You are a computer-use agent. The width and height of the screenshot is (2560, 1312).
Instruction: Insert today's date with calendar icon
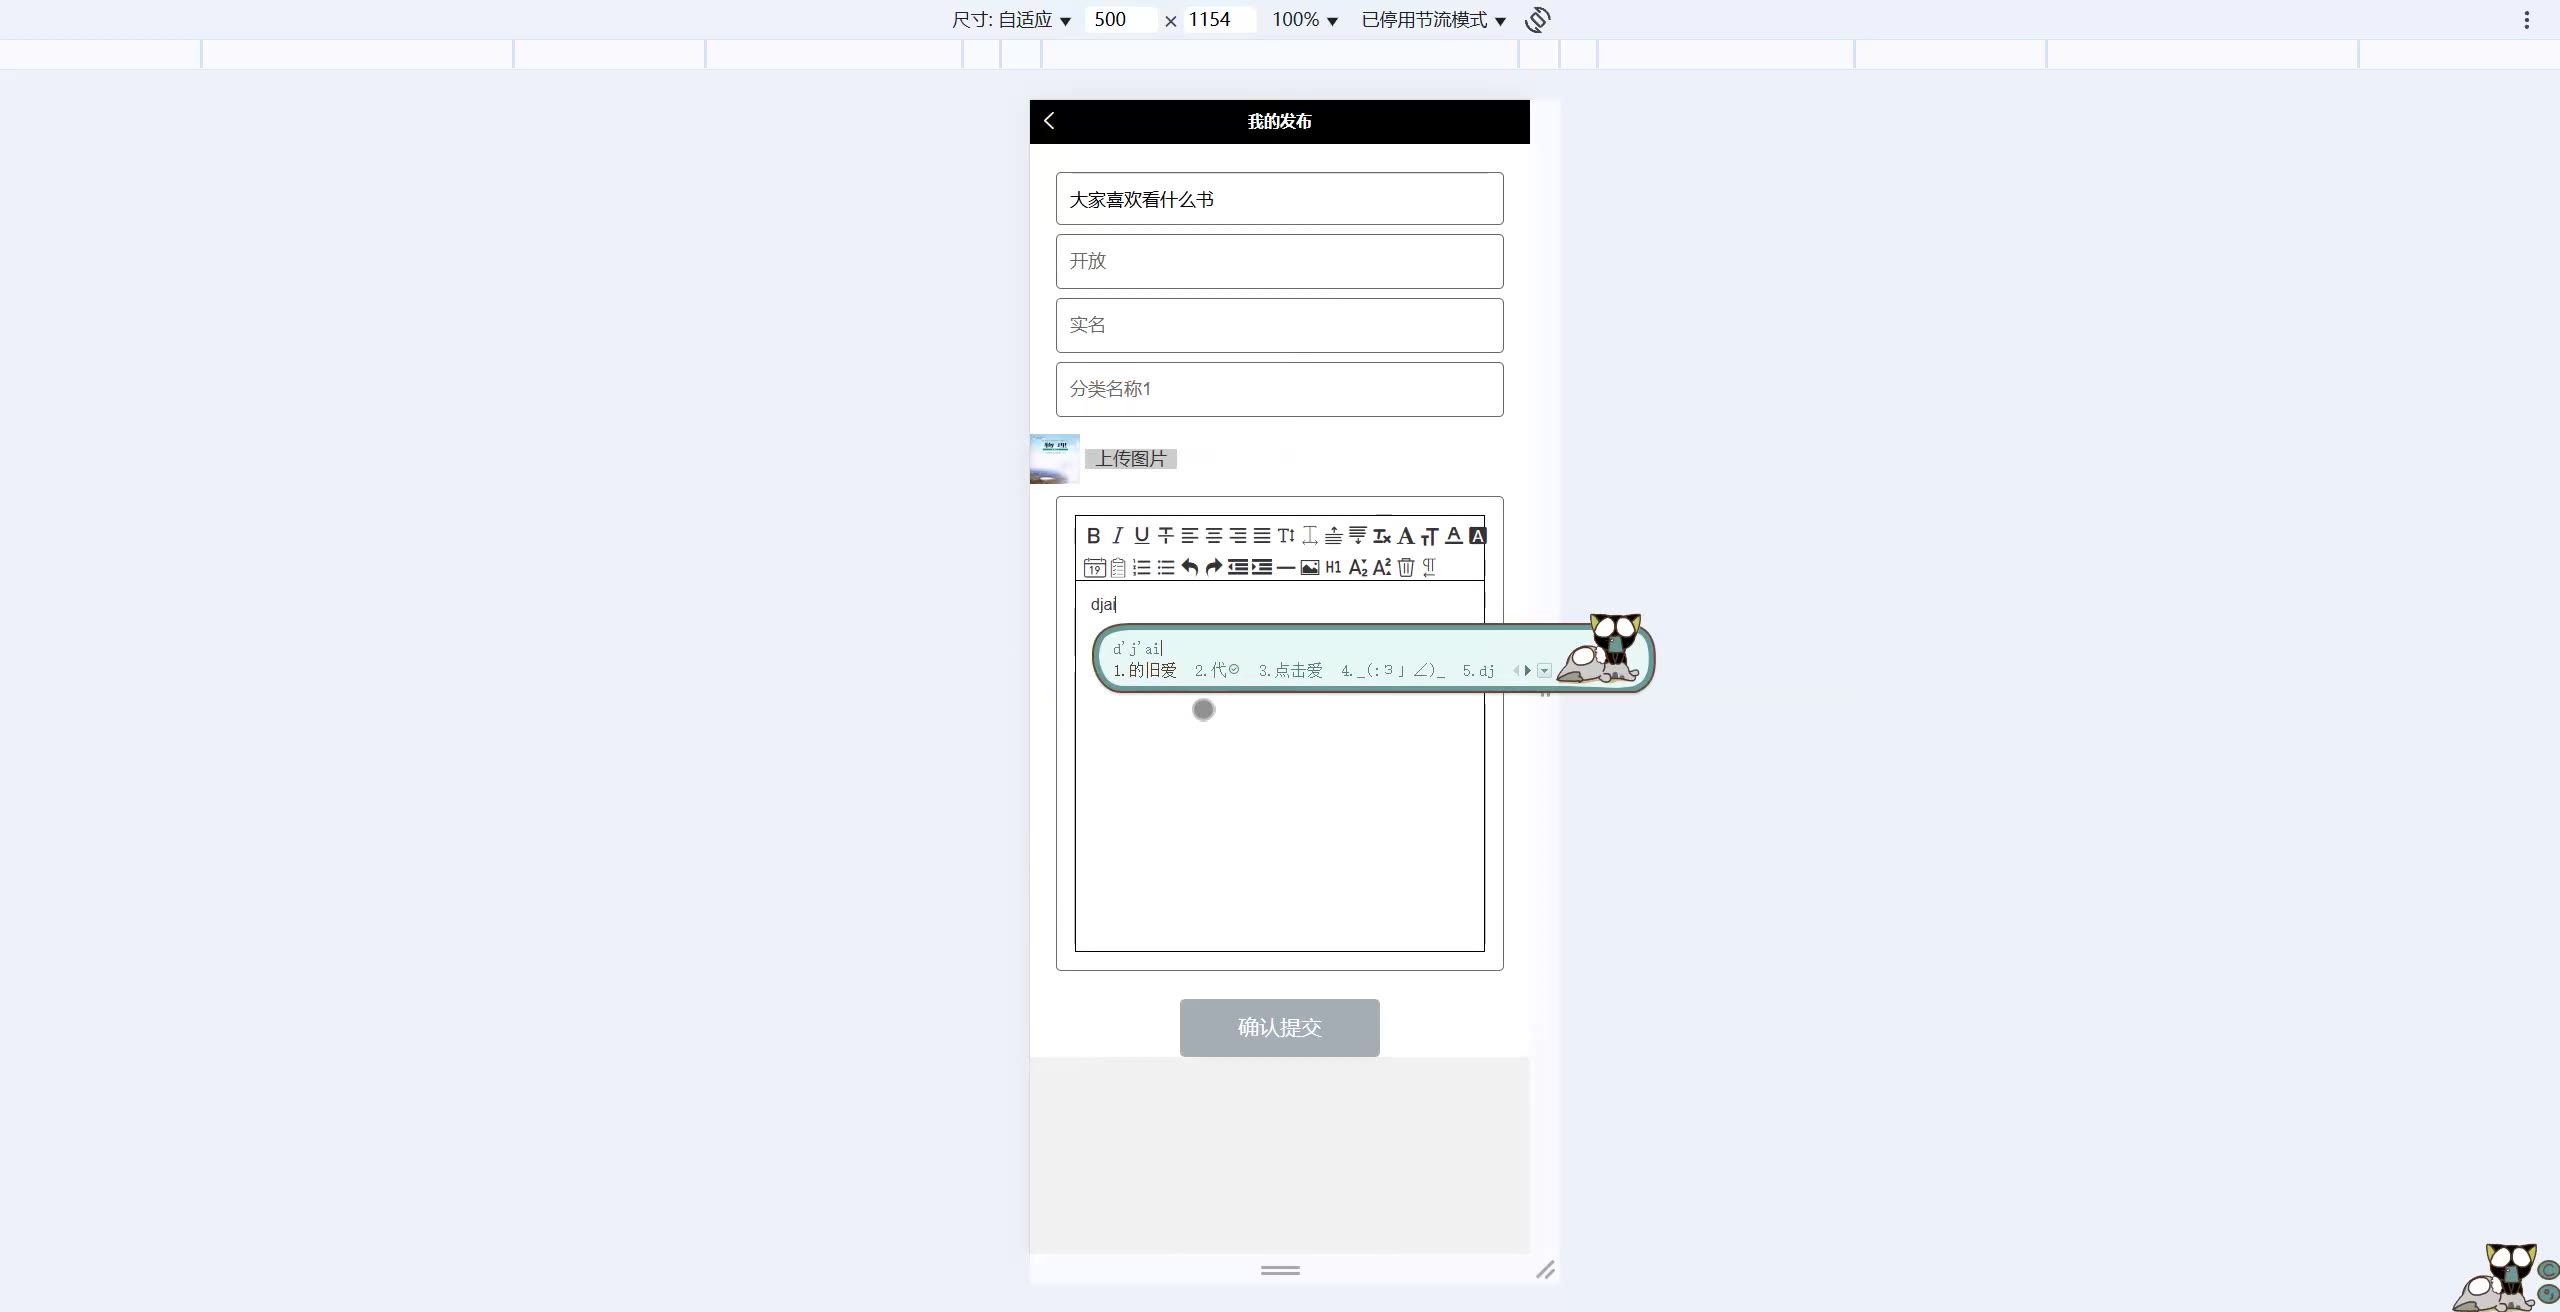[x=1094, y=568]
